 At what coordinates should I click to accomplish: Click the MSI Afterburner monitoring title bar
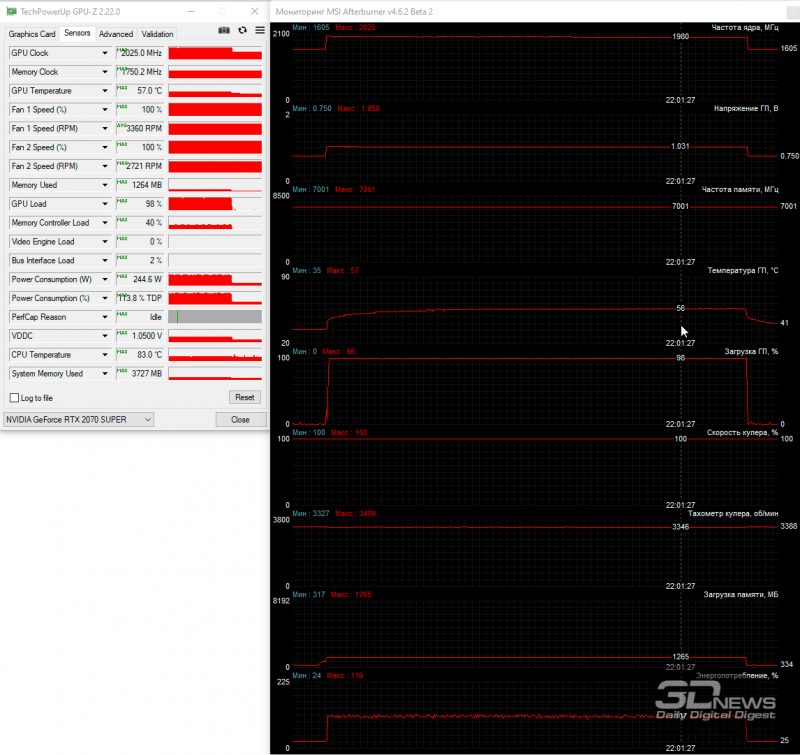pyautogui.click(x=535, y=11)
